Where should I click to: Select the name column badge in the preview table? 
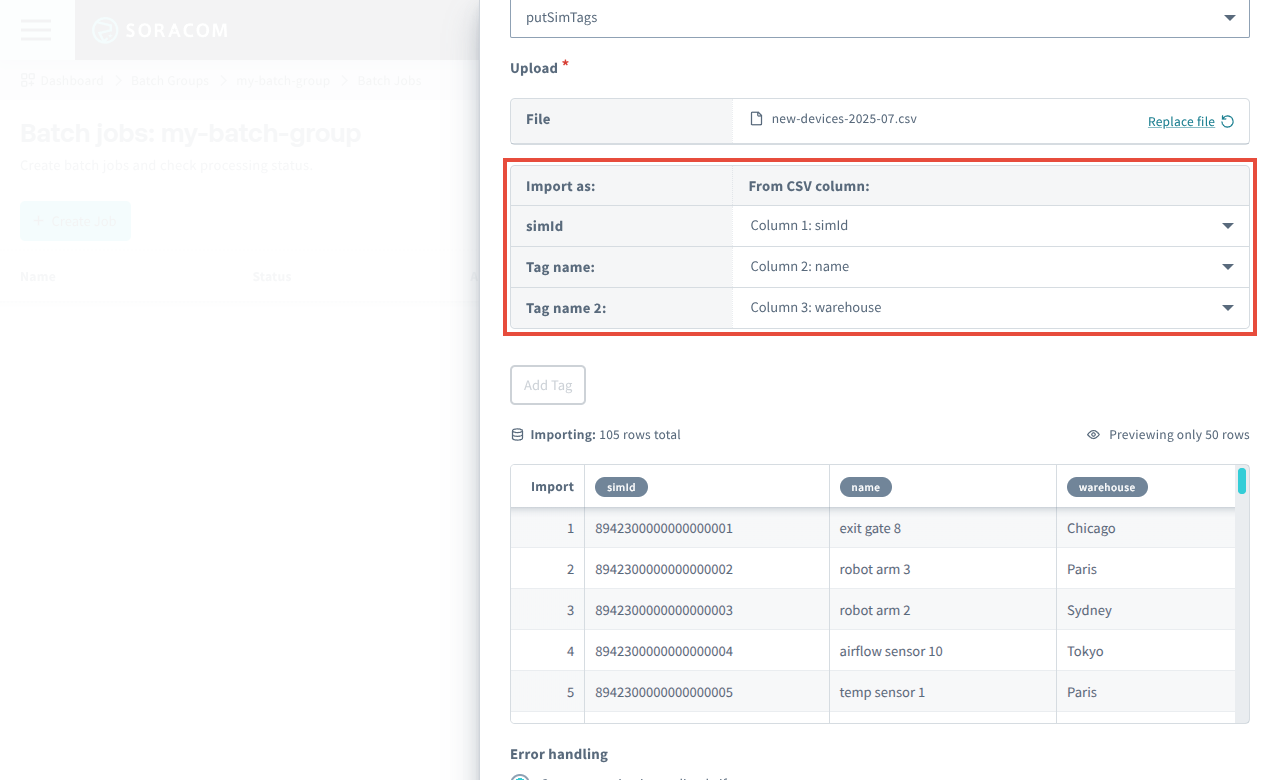pos(865,487)
